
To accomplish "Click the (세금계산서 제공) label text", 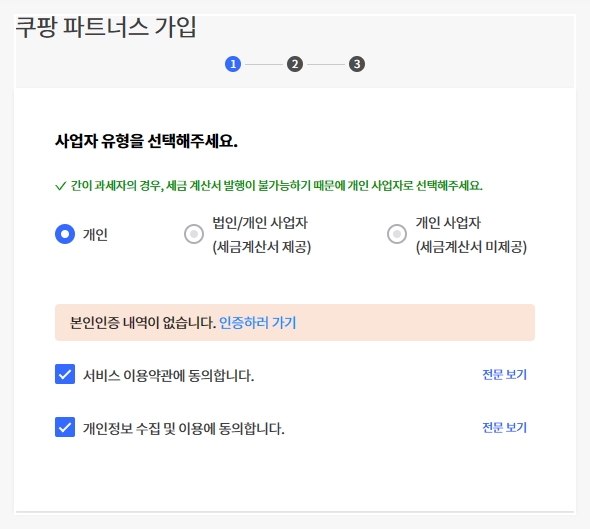I will click(x=262, y=247).
